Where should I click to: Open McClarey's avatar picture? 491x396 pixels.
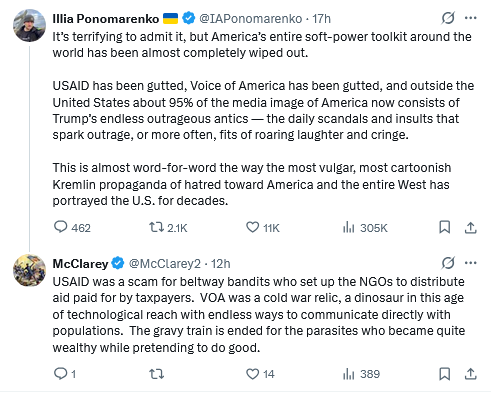[29, 270]
